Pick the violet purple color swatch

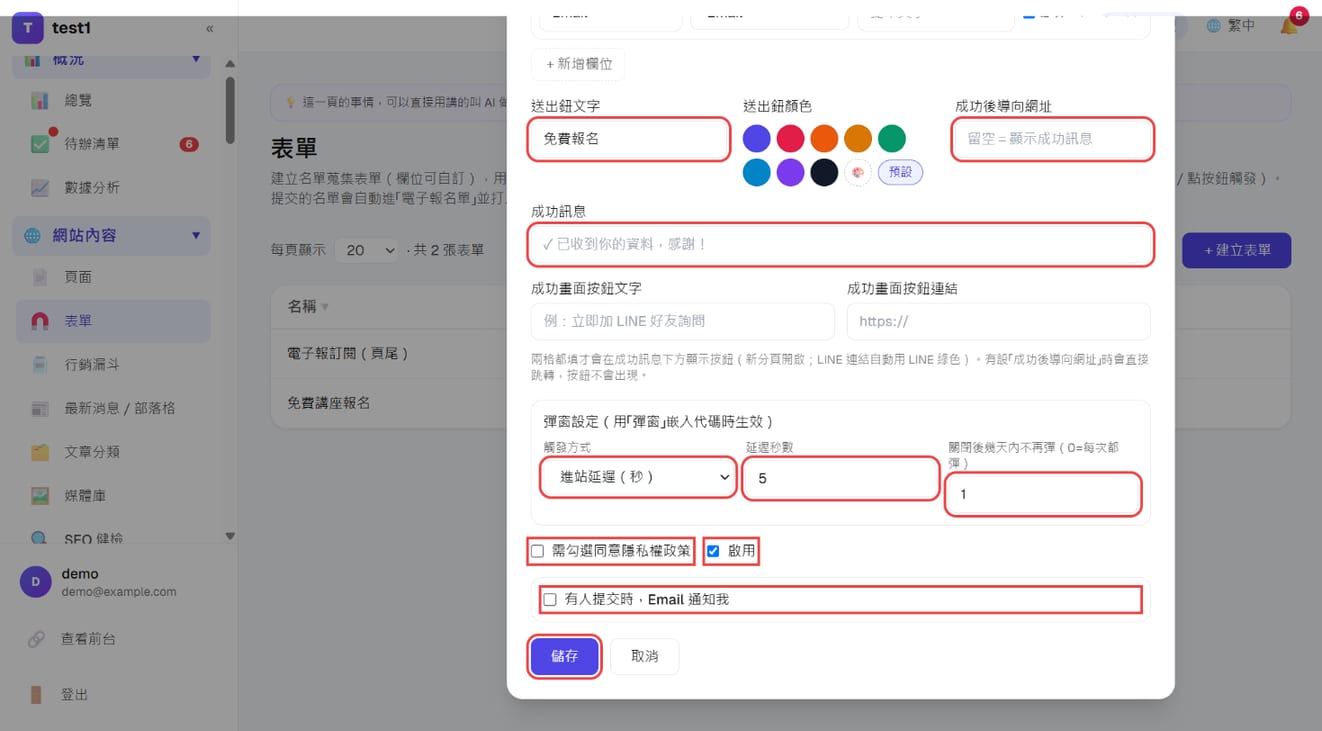tap(791, 172)
